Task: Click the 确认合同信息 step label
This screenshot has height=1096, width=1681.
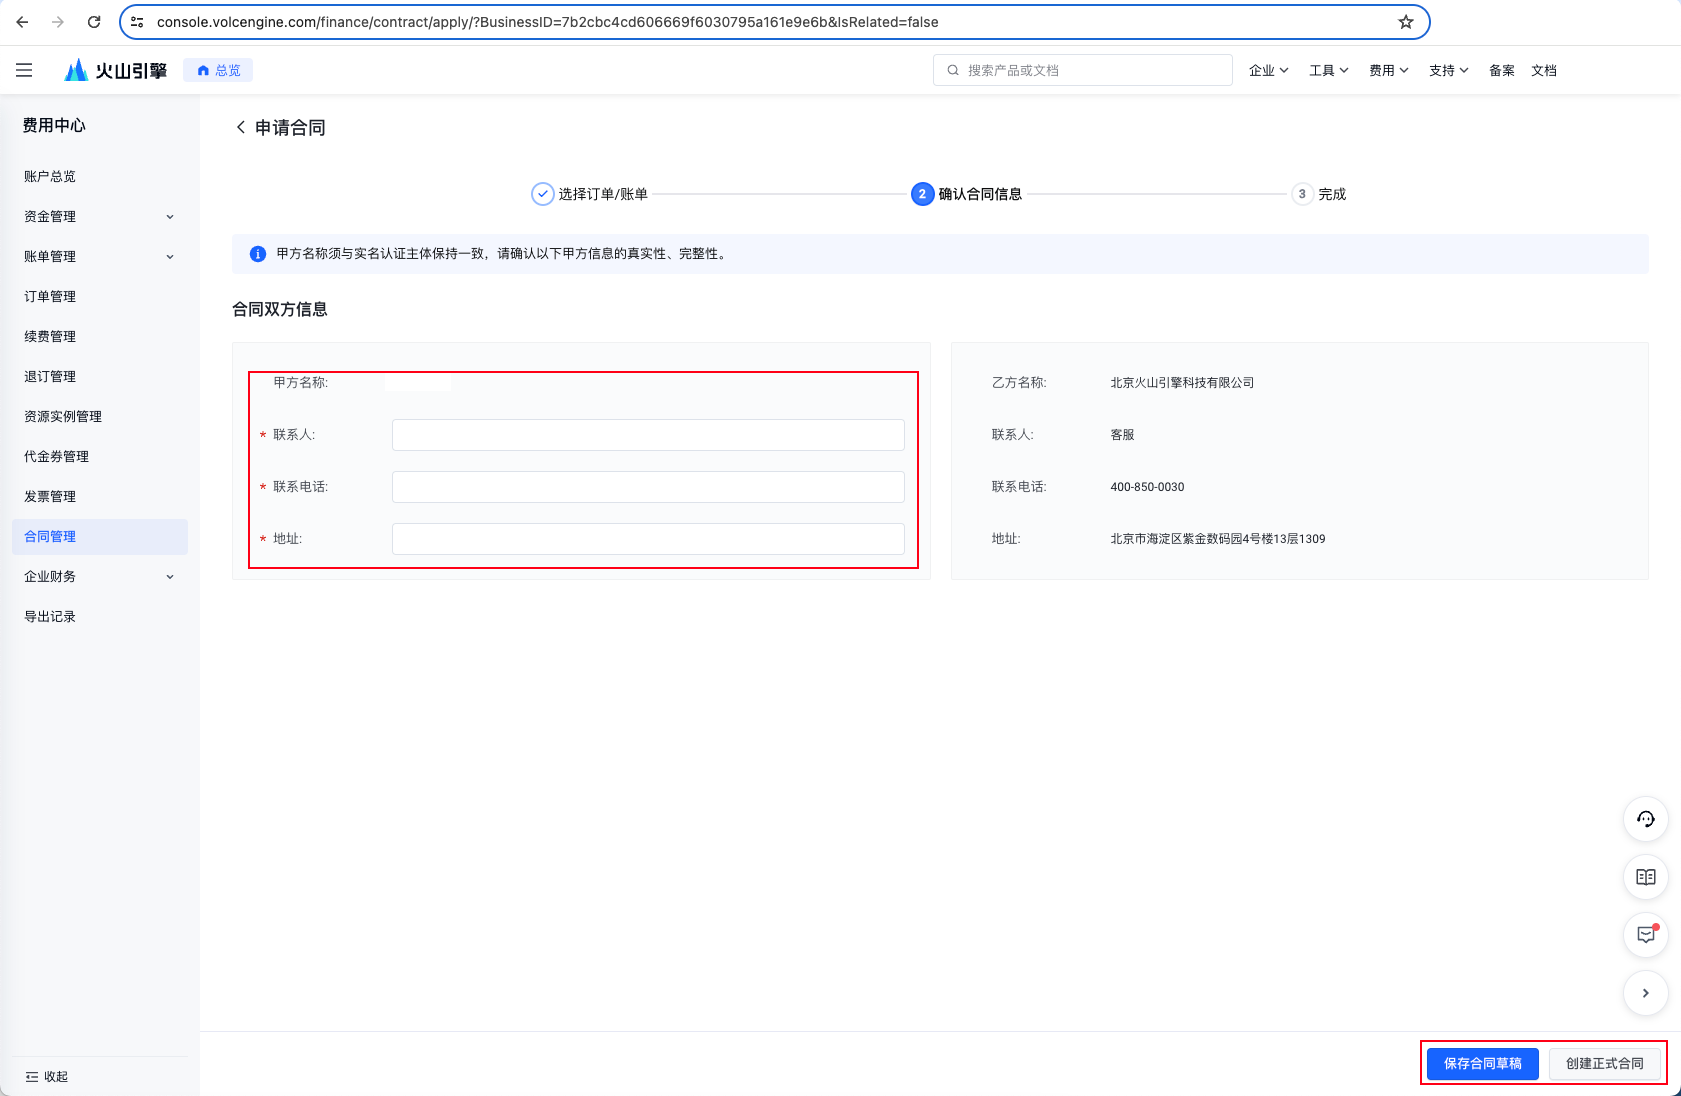Action: click(980, 194)
